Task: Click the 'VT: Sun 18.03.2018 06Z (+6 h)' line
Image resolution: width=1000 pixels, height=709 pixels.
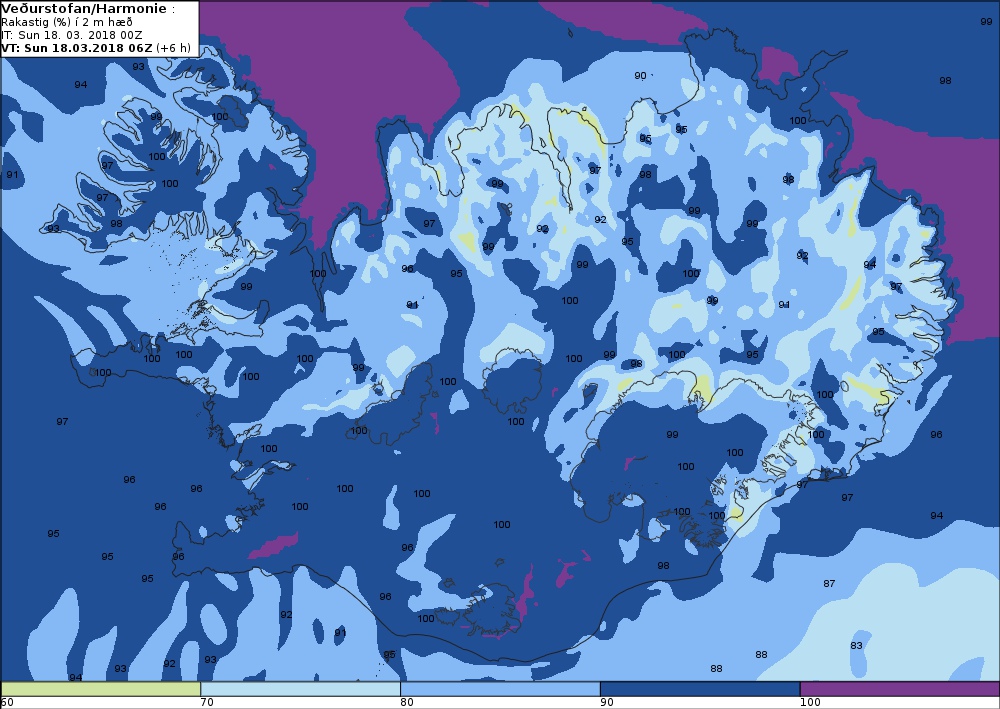Action: 96,48
